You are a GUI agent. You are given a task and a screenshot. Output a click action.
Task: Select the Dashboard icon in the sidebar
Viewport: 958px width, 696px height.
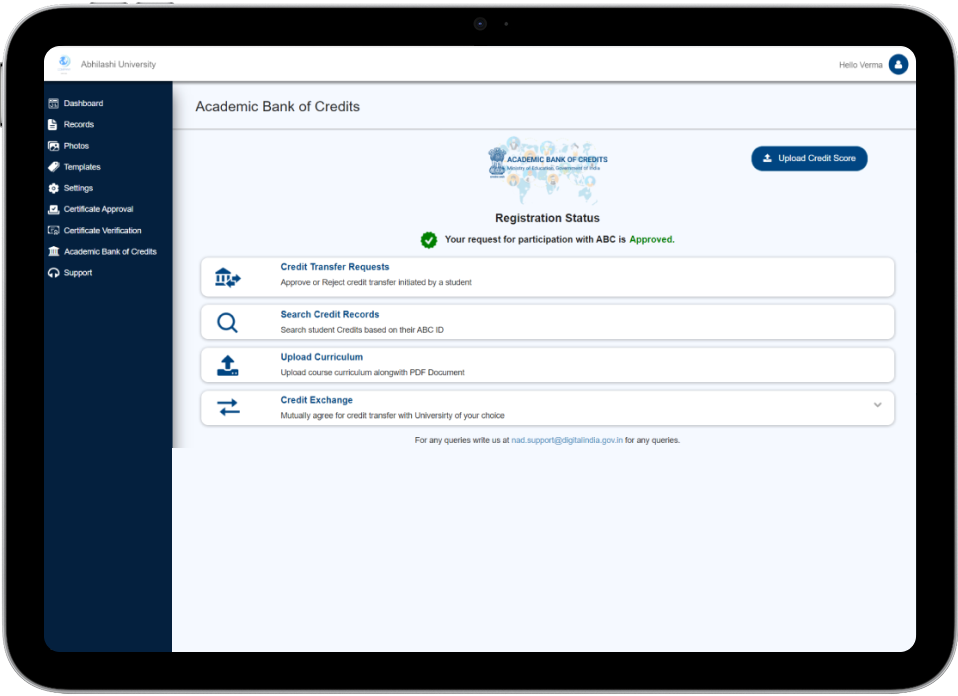tap(52, 103)
